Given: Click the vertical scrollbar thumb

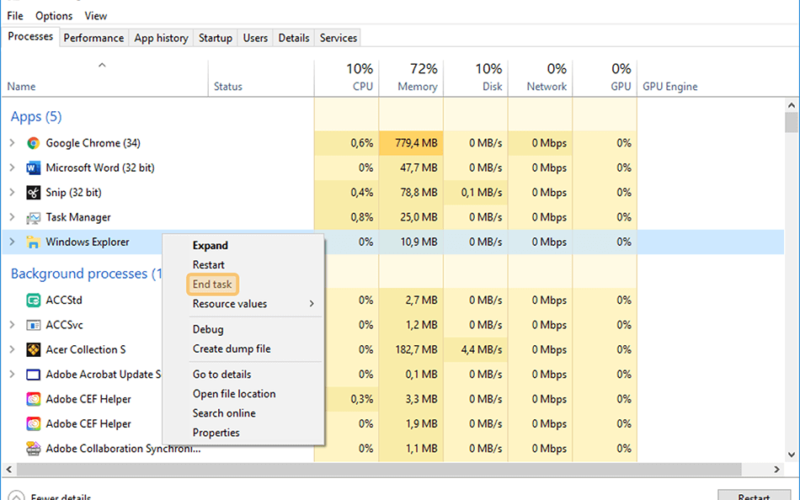Looking at the screenshot, I should (791, 122).
